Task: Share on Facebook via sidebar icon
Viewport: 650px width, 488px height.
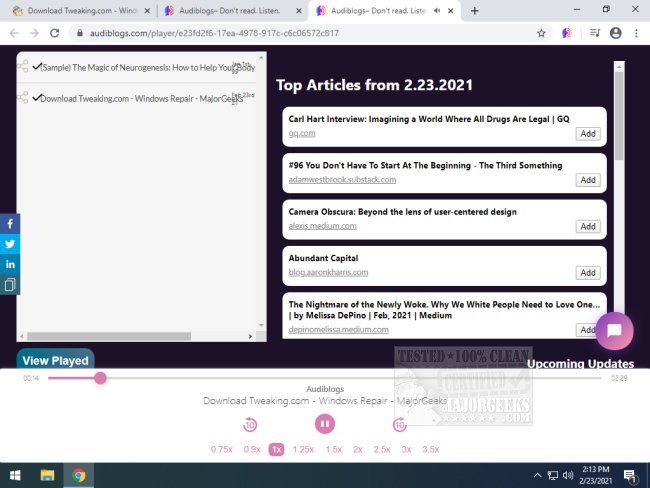Action: tap(10, 224)
